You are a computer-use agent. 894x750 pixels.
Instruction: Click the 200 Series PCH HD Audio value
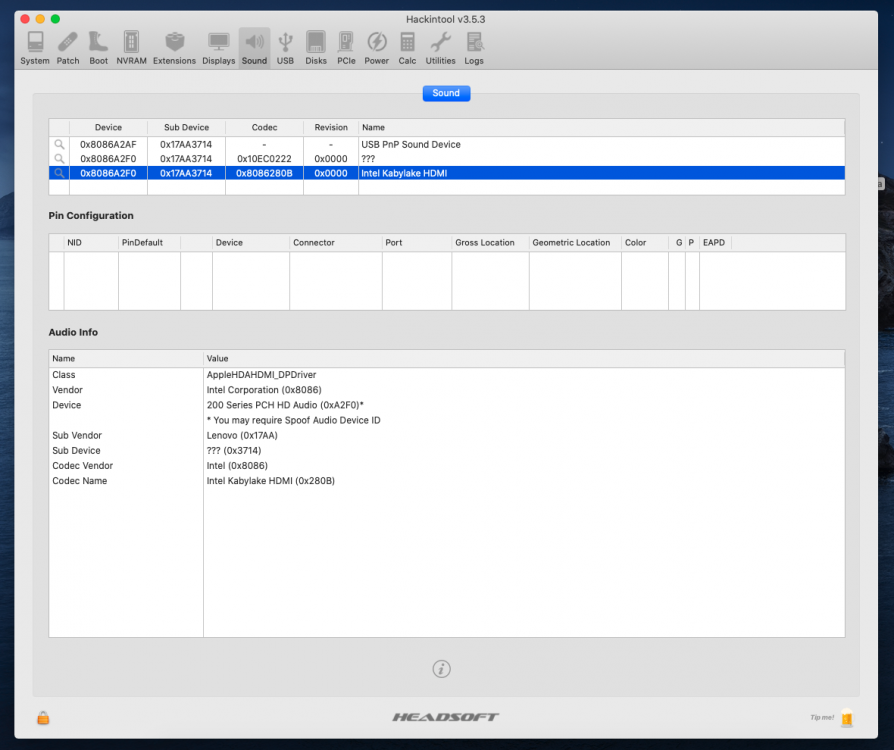point(285,405)
